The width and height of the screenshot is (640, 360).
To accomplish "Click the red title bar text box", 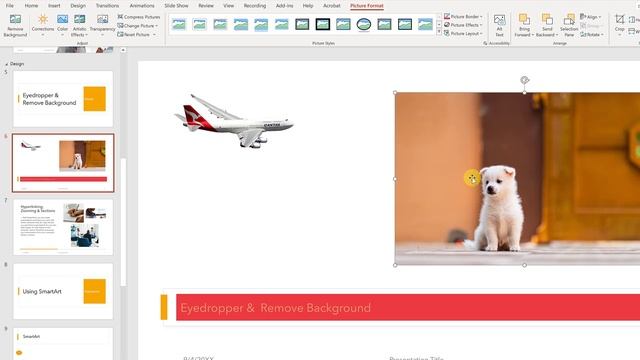I will tap(408, 307).
